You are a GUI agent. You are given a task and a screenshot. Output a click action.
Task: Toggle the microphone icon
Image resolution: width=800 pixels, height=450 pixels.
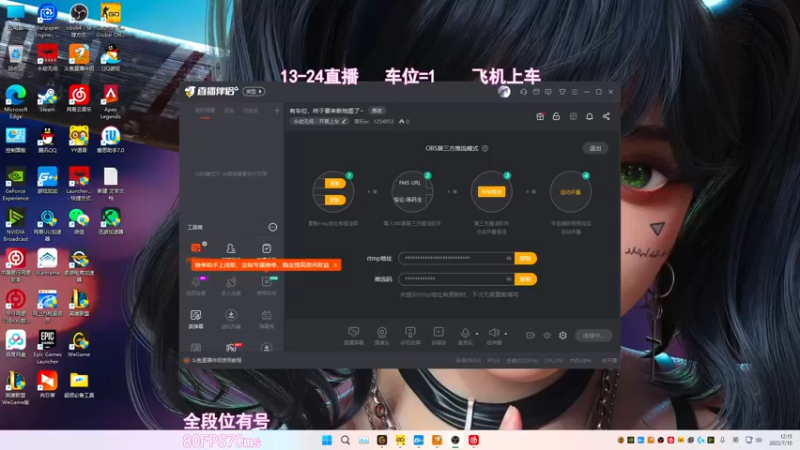point(465,333)
